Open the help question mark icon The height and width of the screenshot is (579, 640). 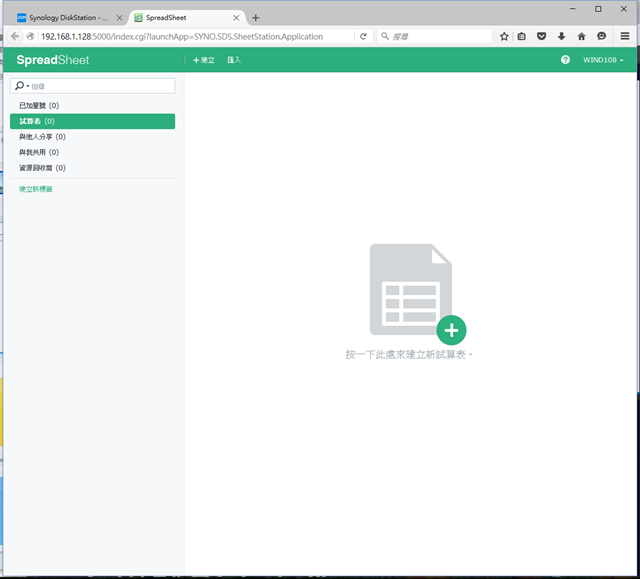point(565,60)
